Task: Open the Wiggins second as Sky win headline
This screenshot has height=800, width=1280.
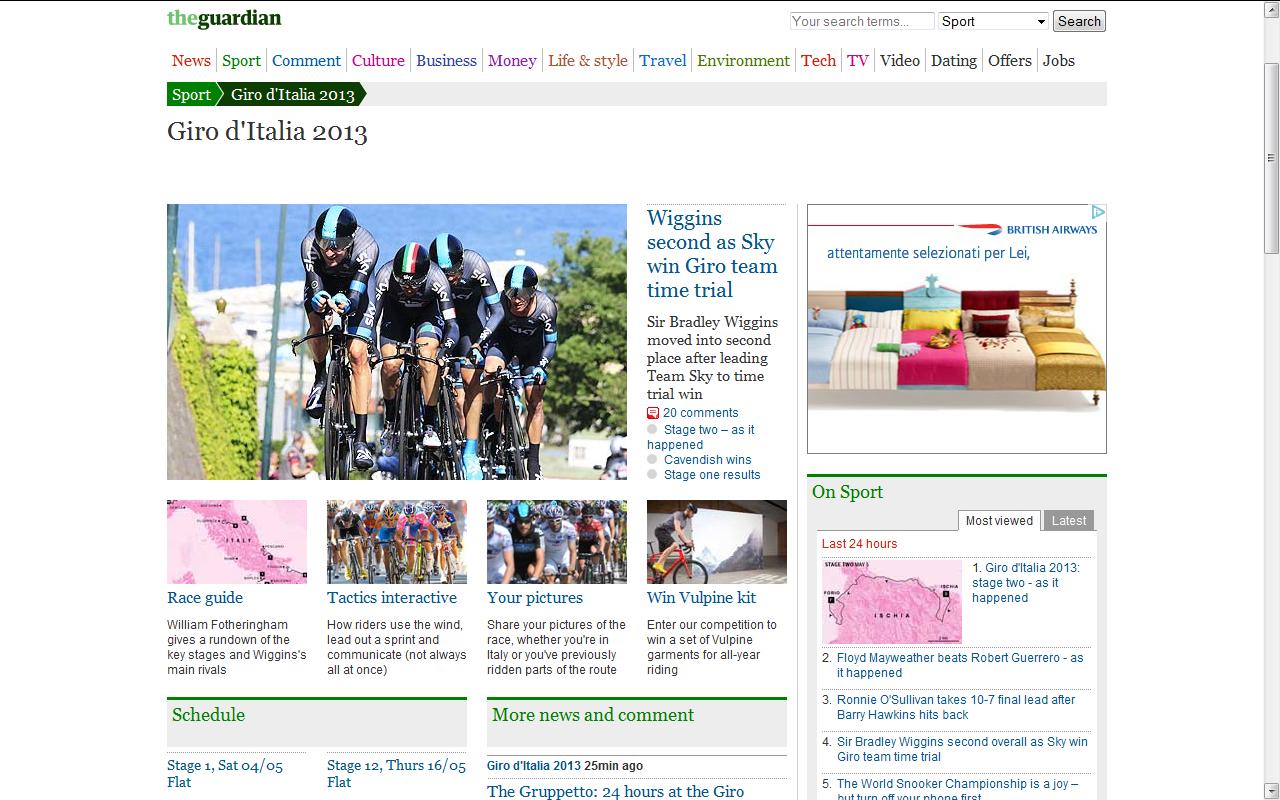Action: click(x=711, y=254)
